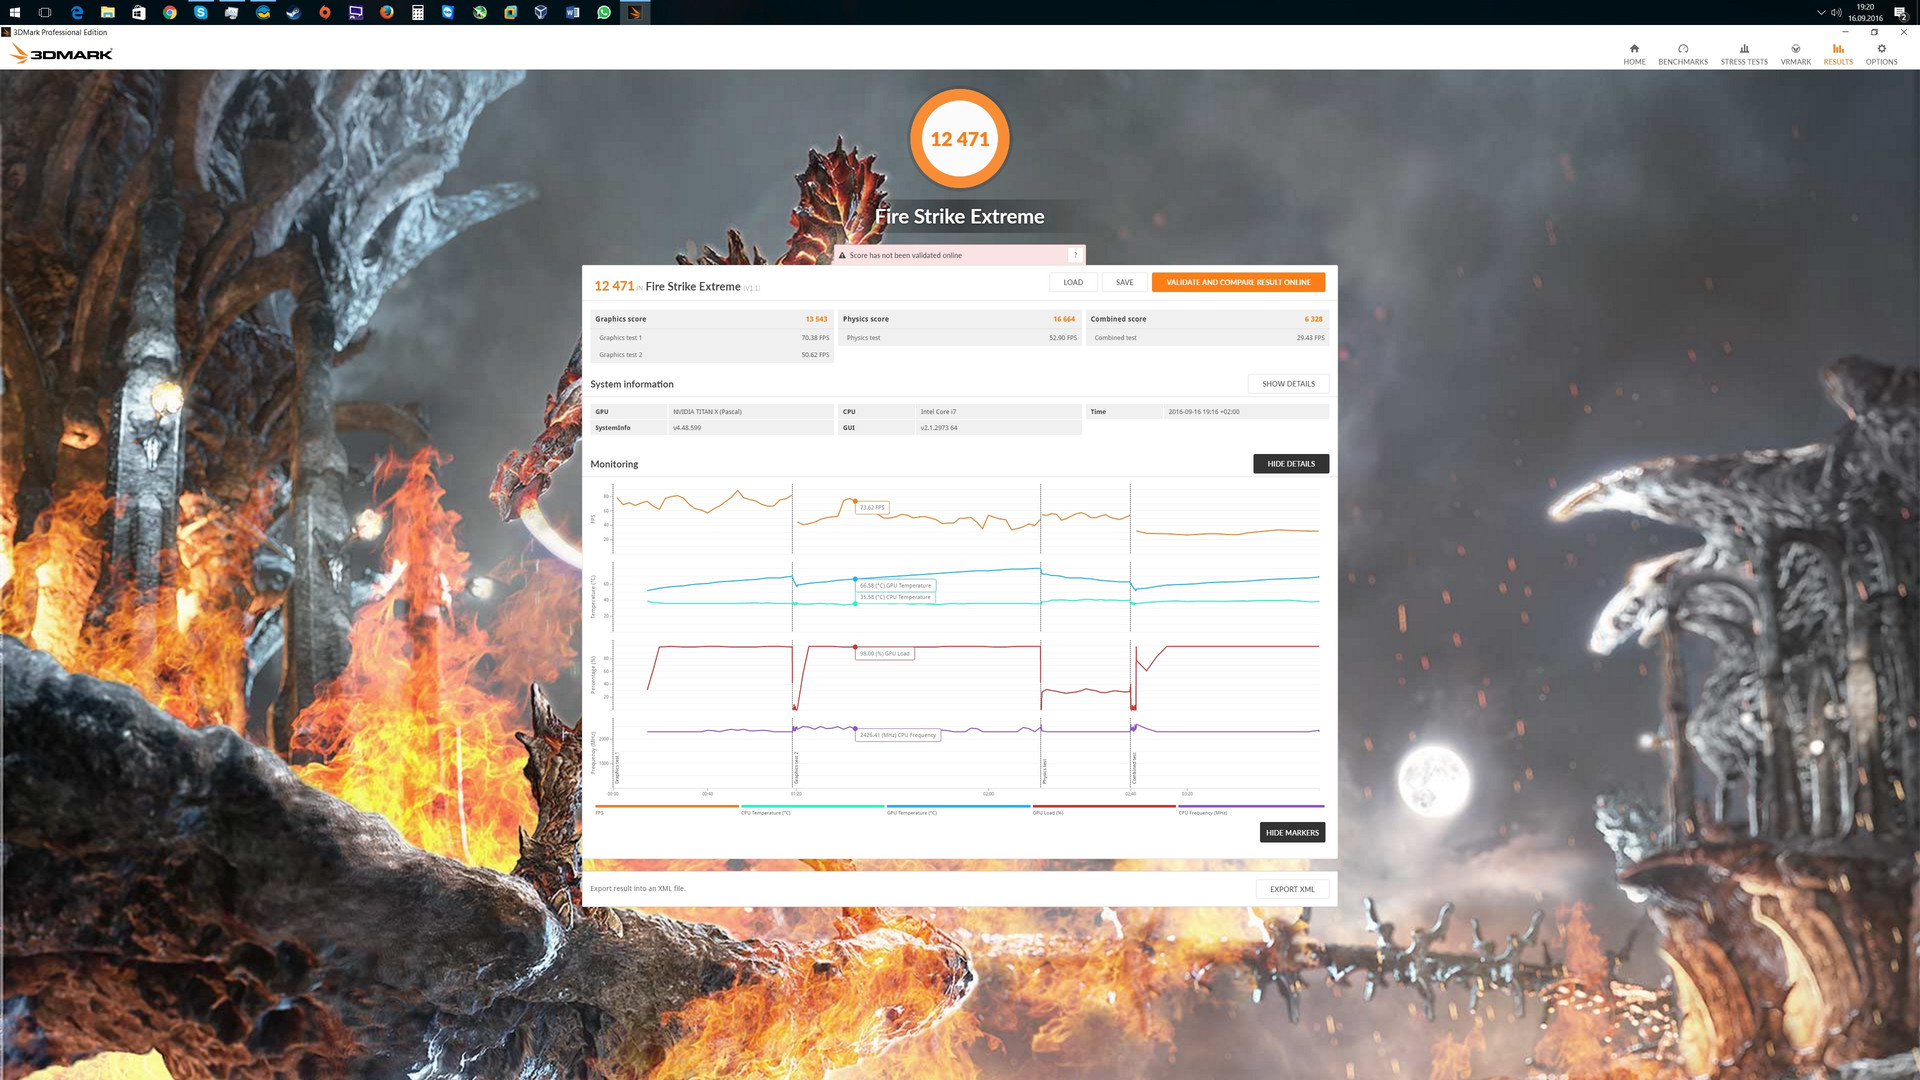Open the VRMark tab
This screenshot has width=1920, height=1080.
click(x=1796, y=54)
